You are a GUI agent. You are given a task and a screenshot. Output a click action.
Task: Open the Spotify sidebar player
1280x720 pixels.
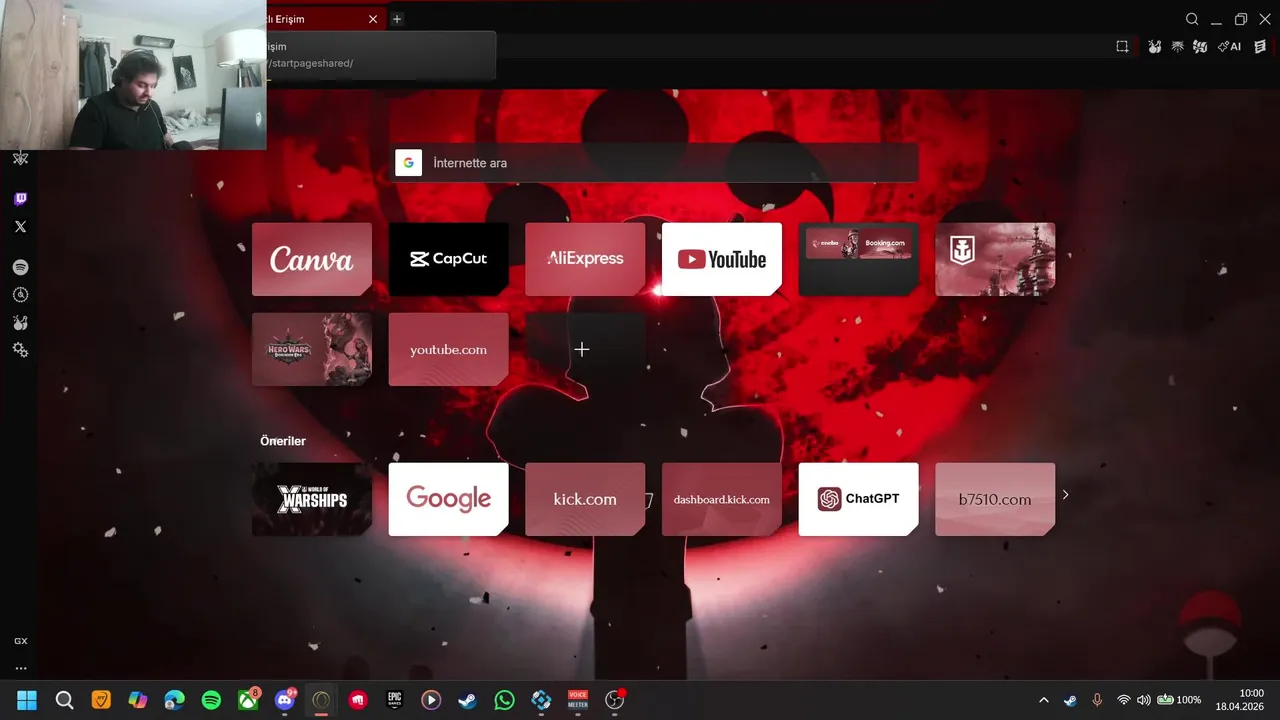20,267
